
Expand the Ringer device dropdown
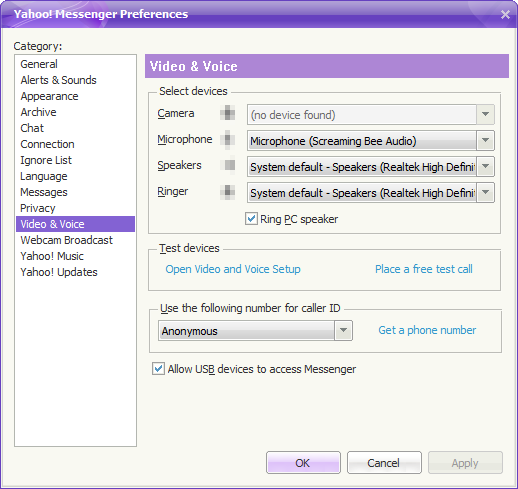[485, 193]
